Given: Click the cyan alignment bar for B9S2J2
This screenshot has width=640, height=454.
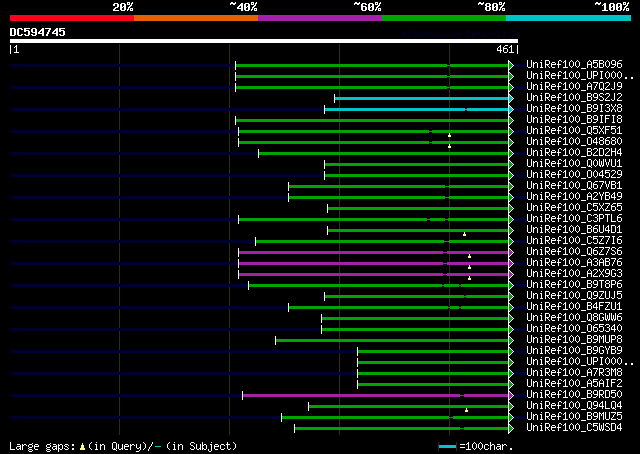Looking at the screenshot, I should (422, 98).
